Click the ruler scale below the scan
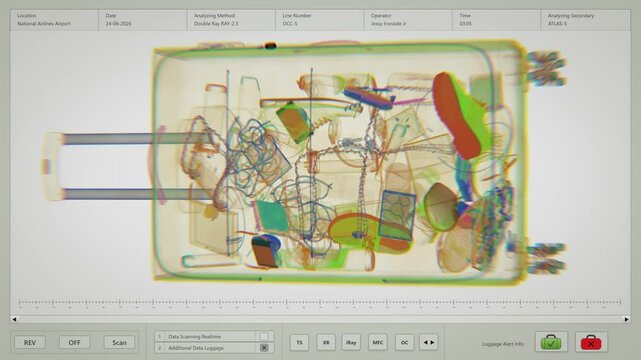This screenshot has width=641, height=360. [x=320, y=303]
